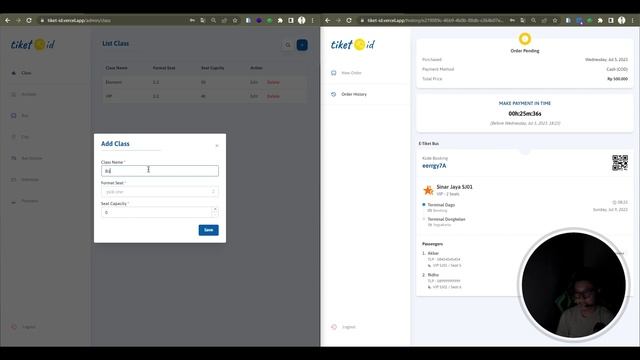Go back in the left browser window

[x=8, y=20]
